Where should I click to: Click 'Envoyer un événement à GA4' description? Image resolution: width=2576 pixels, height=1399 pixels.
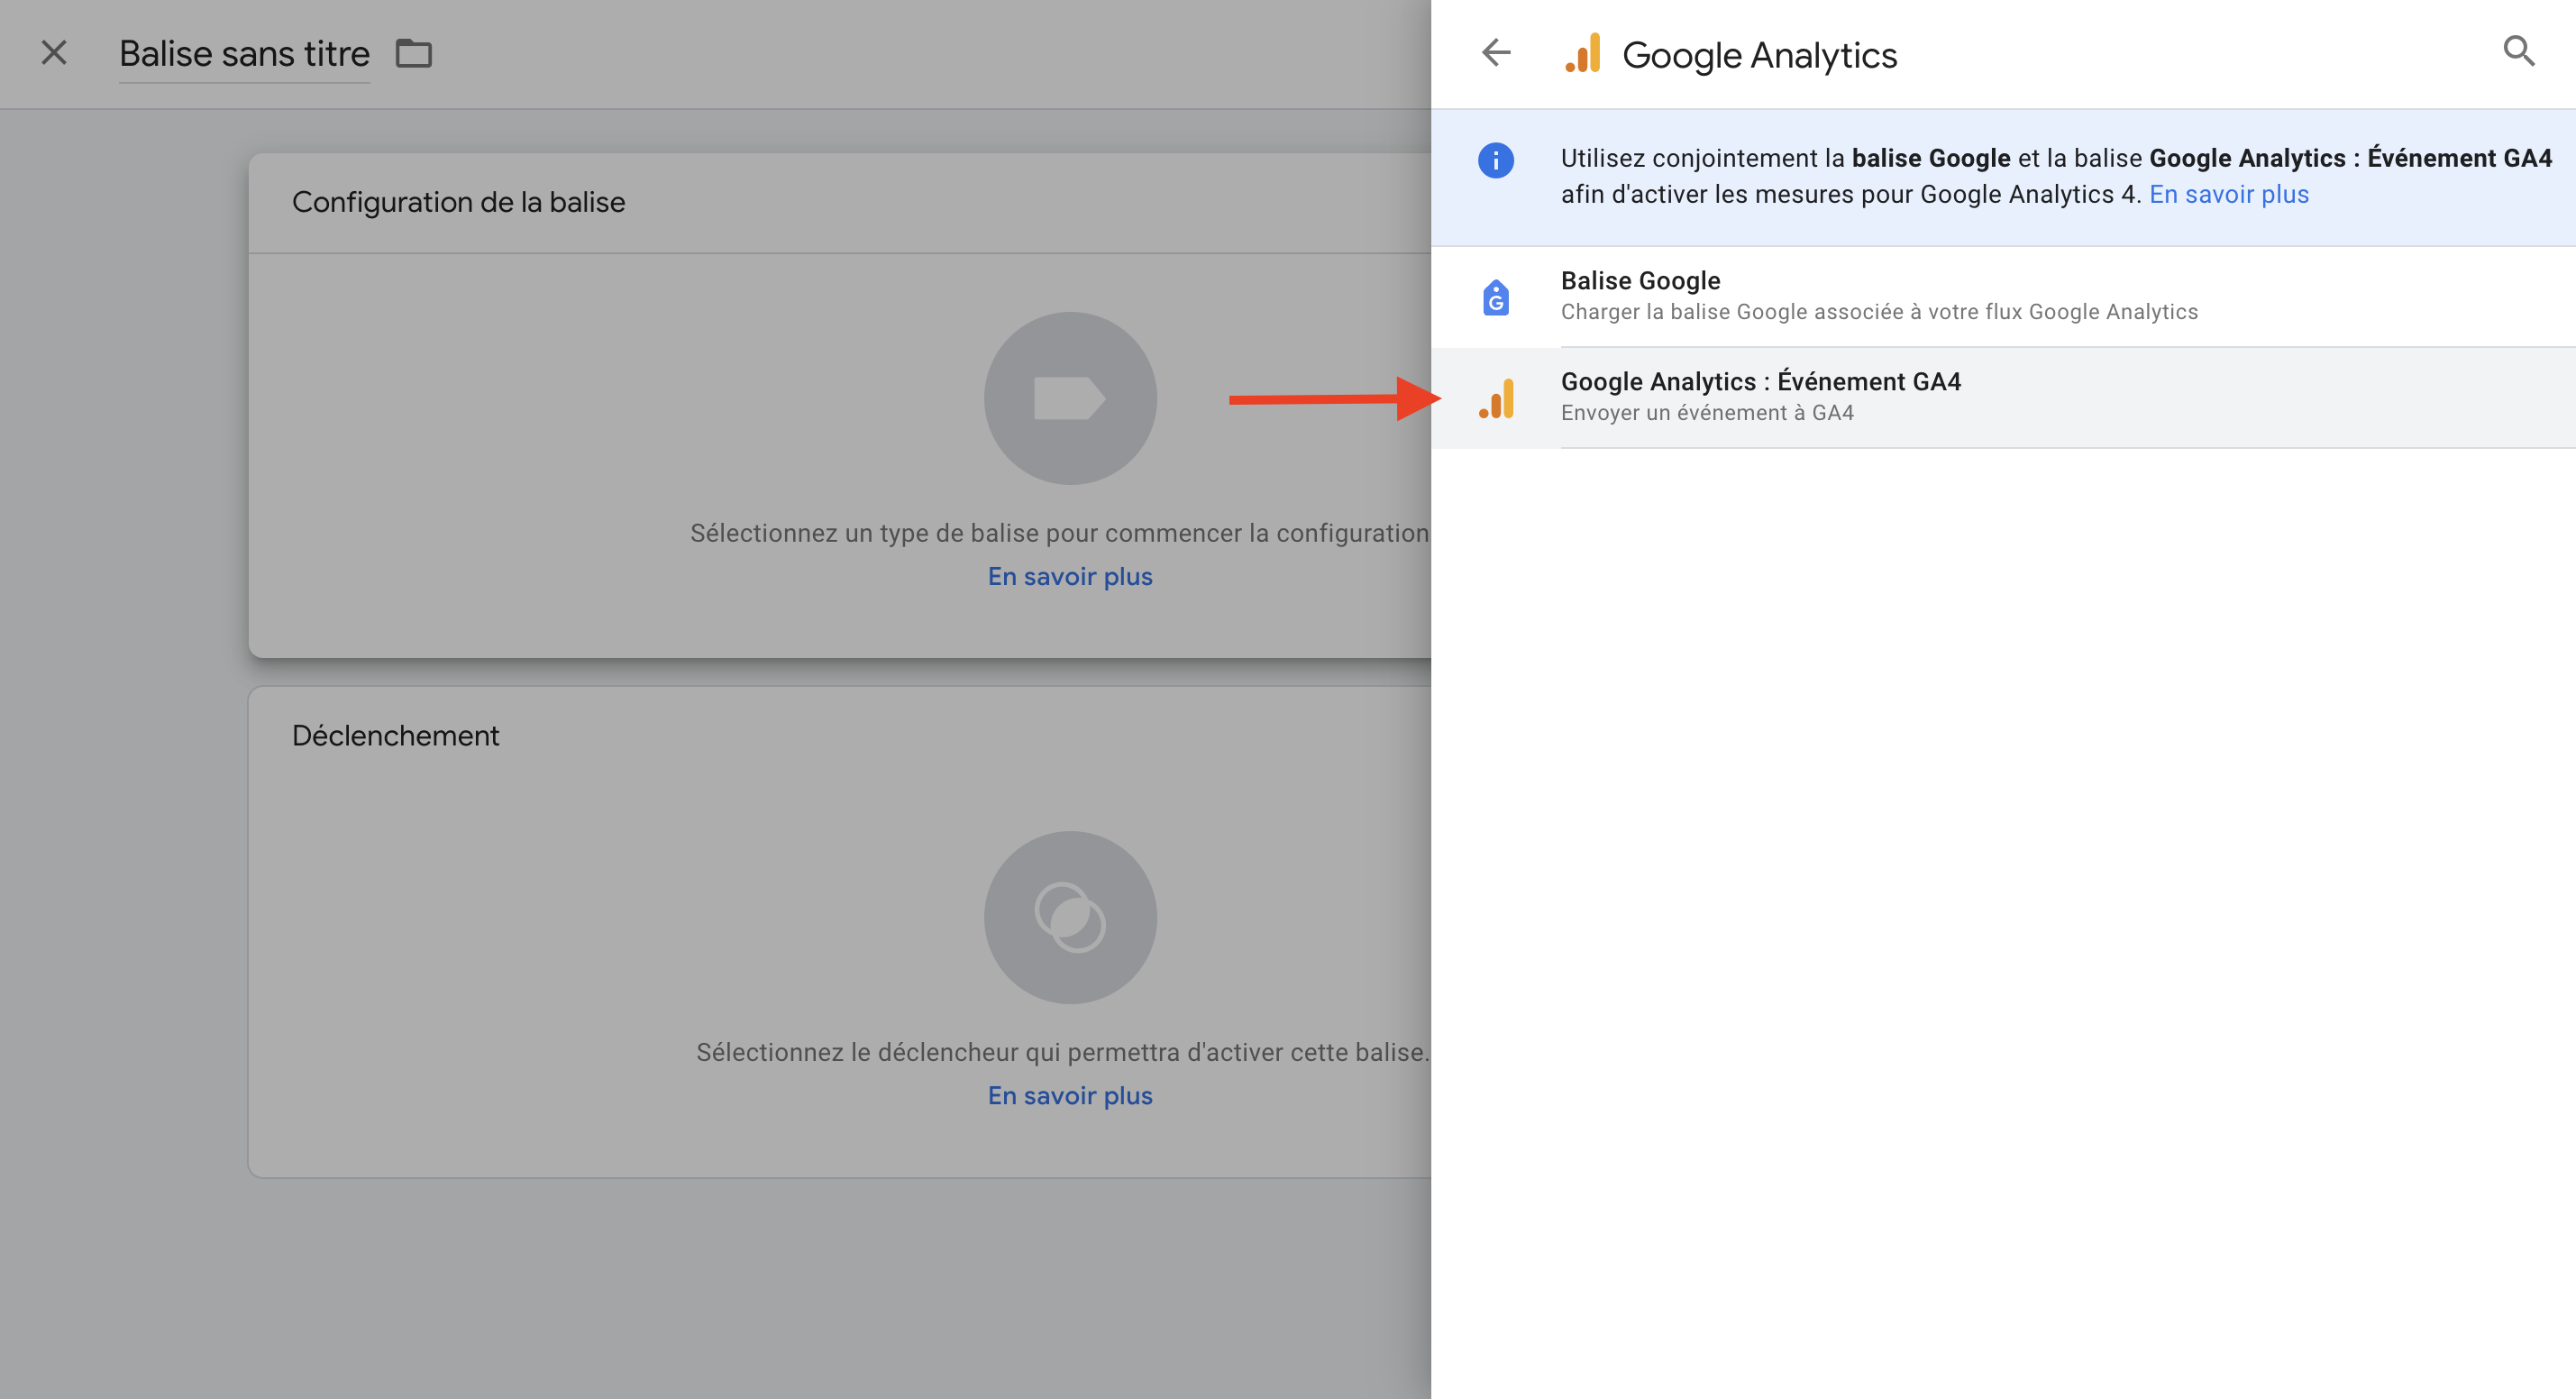click(1707, 413)
